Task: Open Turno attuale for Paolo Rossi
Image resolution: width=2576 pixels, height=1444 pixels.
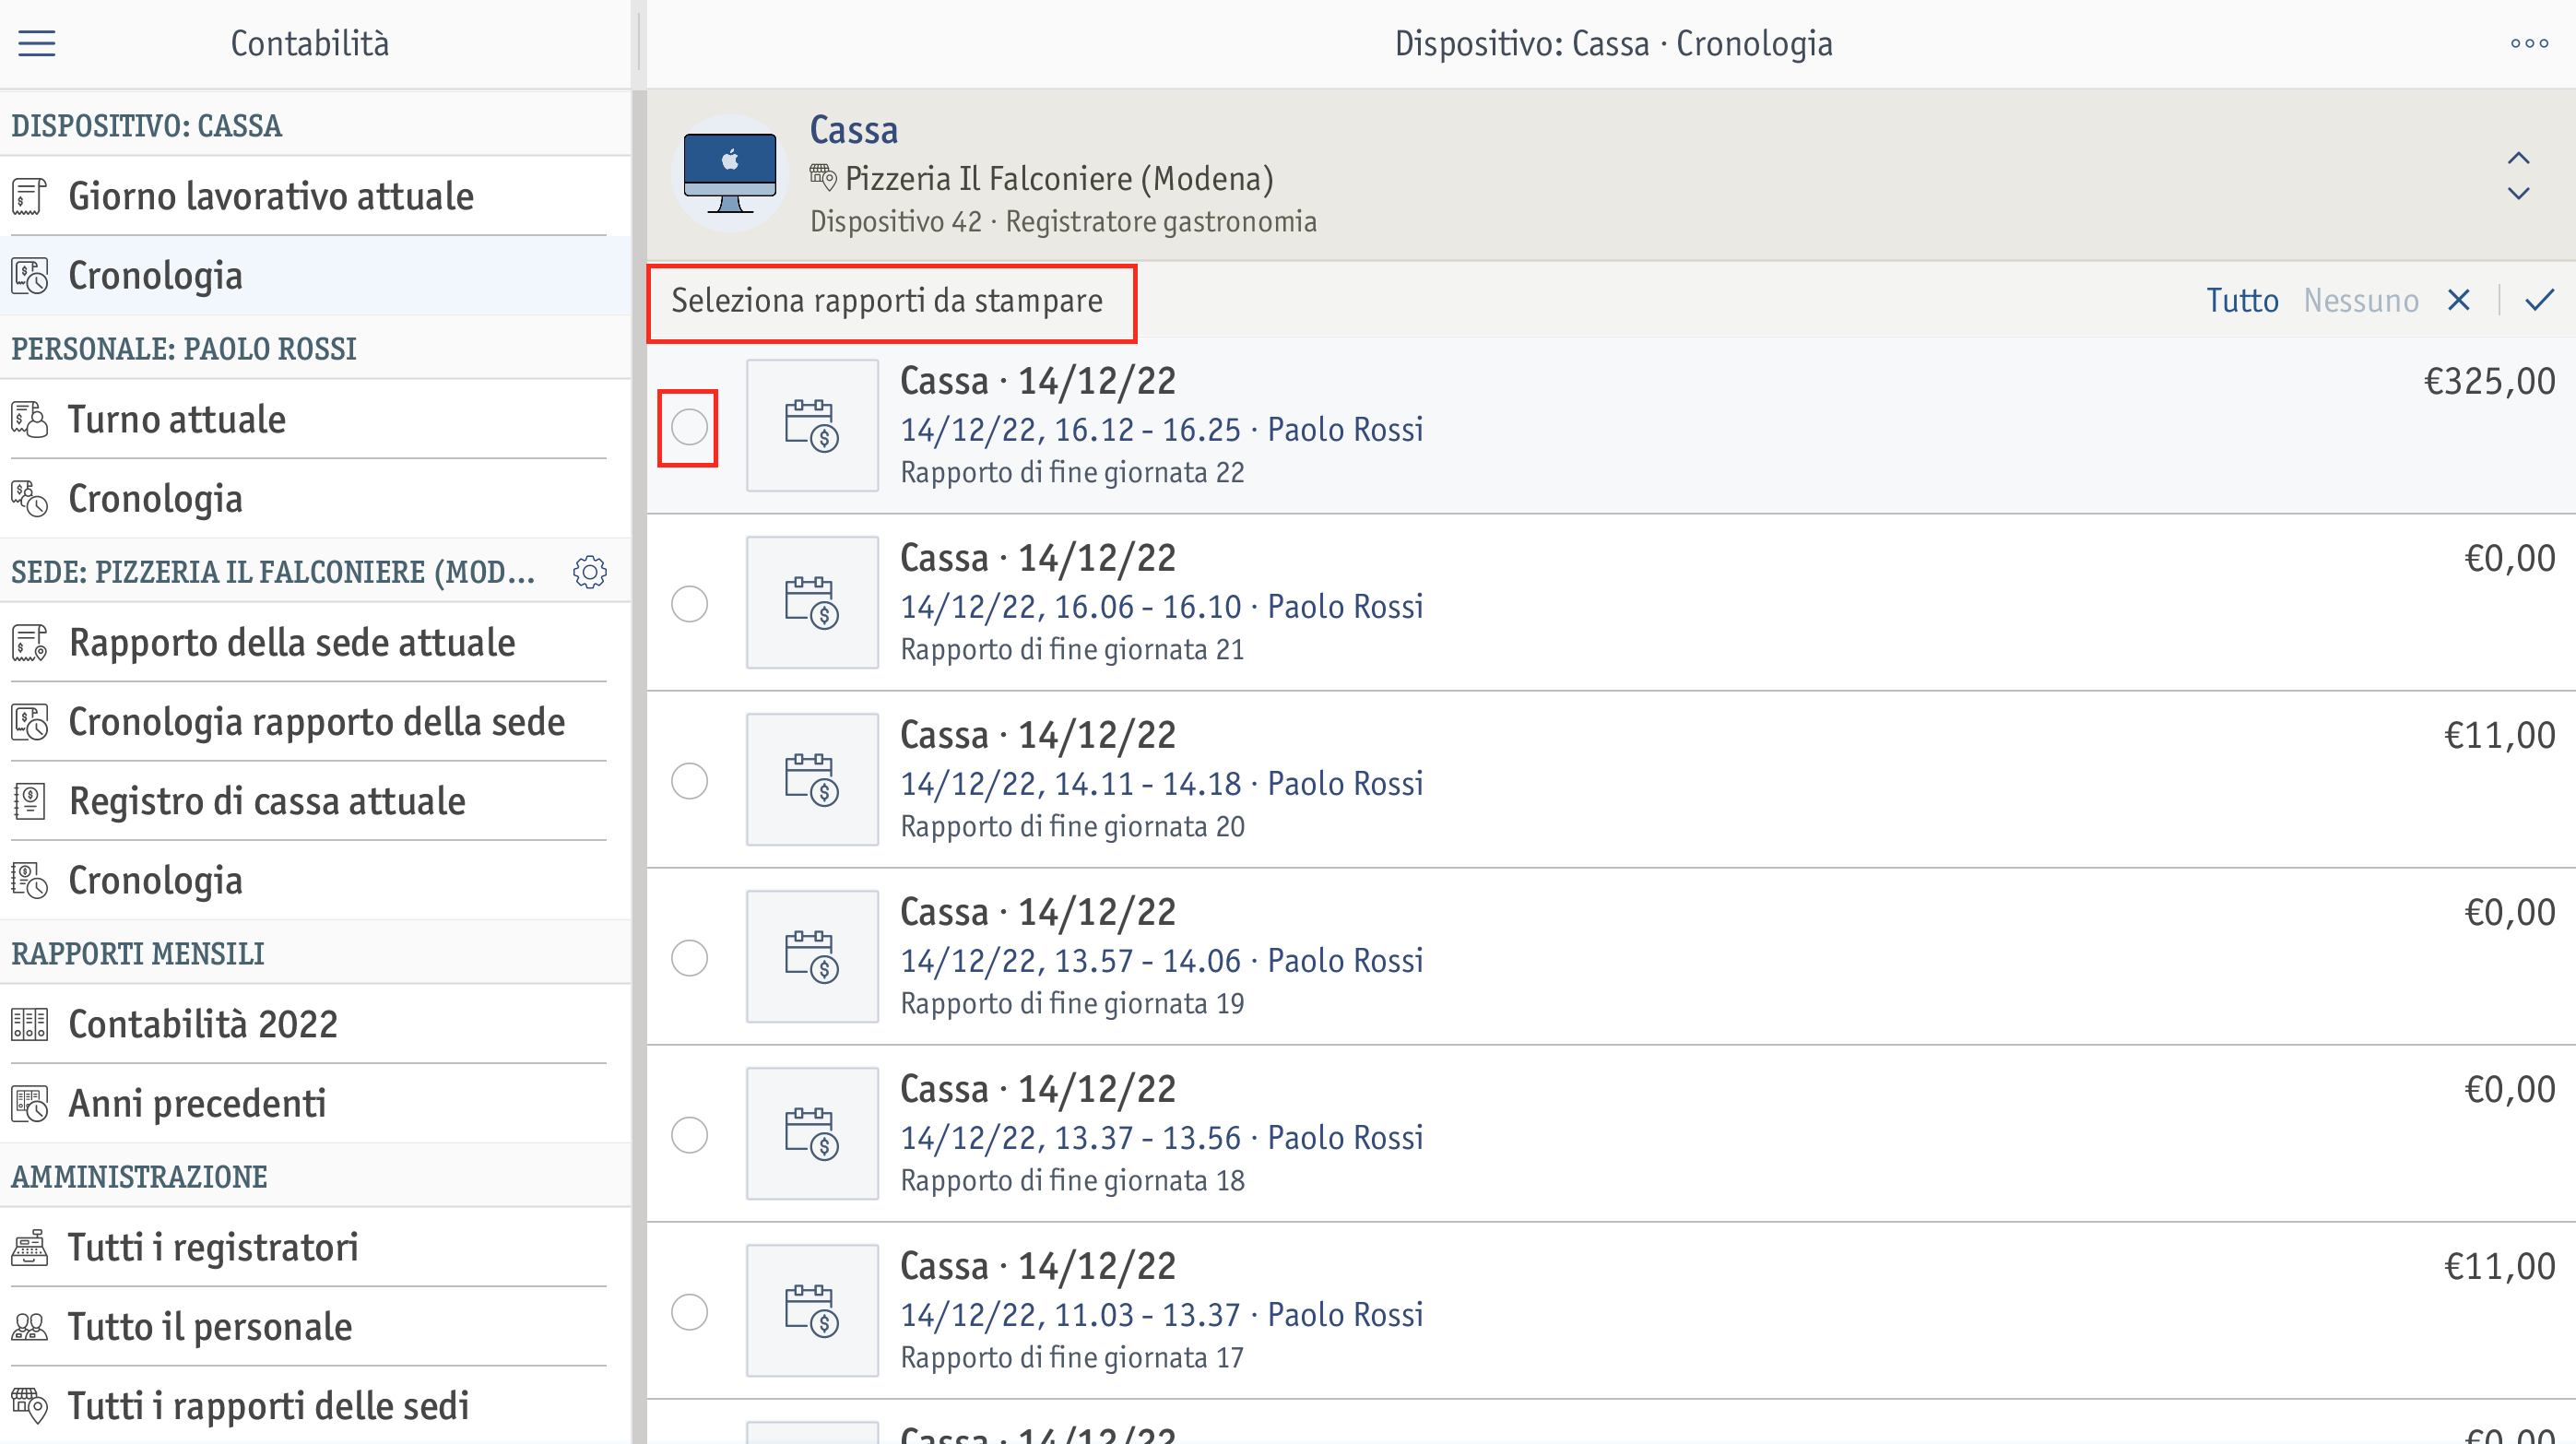Action: coord(315,419)
